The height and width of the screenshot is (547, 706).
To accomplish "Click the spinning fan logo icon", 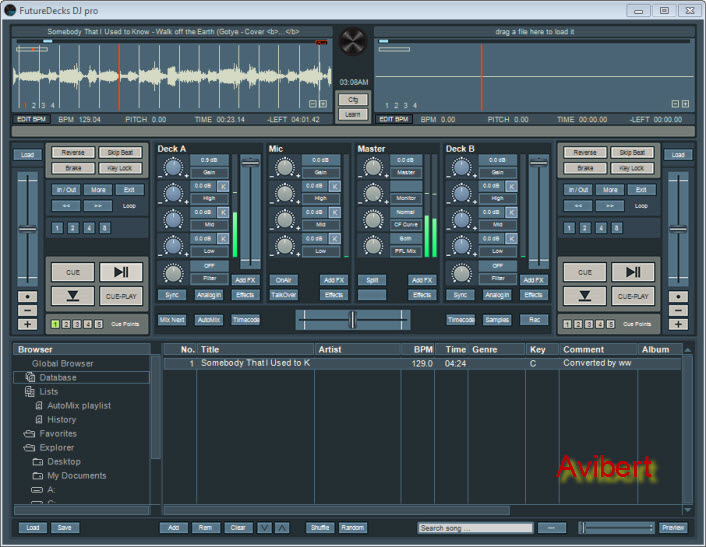I will [x=353, y=41].
